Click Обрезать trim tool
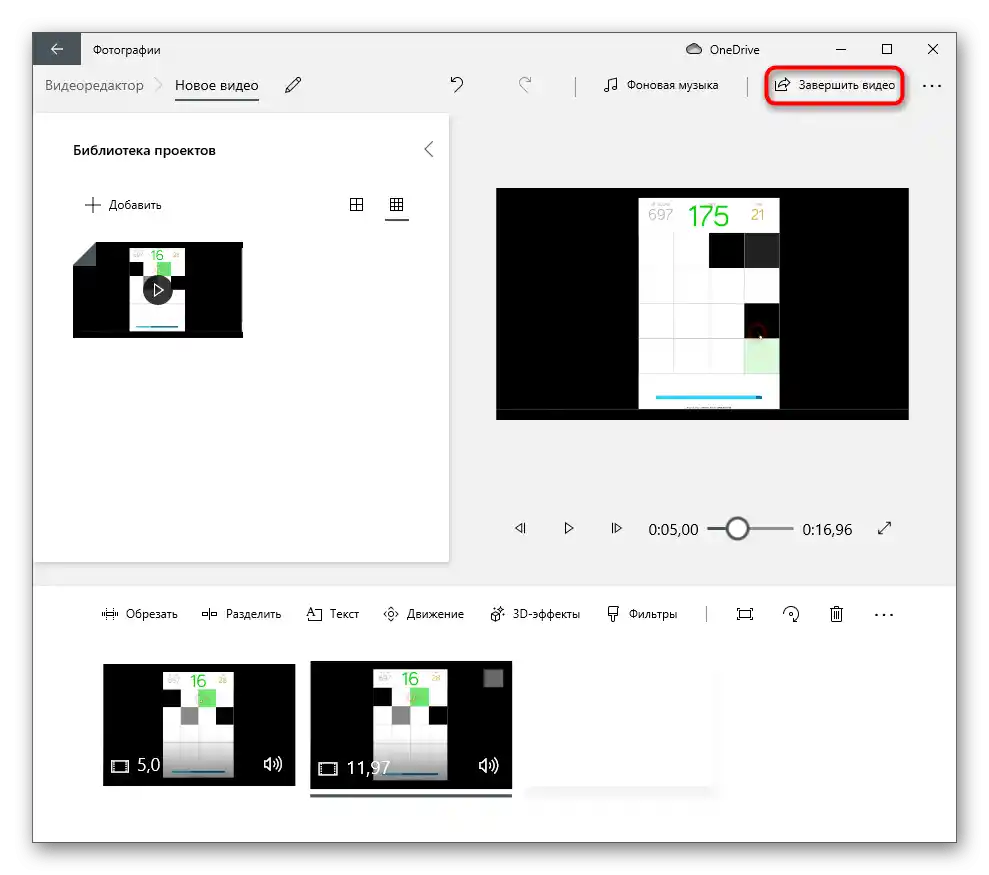989x875 pixels. pos(139,614)
